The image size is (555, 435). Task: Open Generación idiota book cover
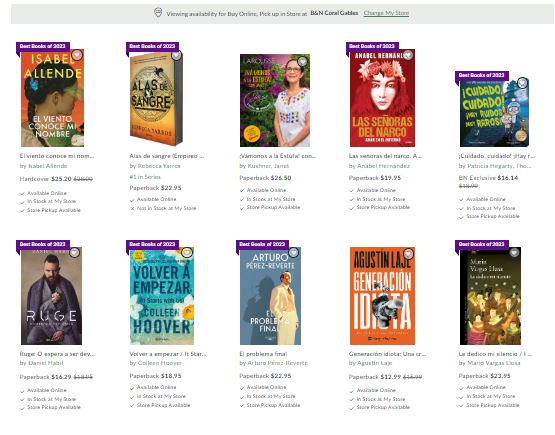coord(382,296)
